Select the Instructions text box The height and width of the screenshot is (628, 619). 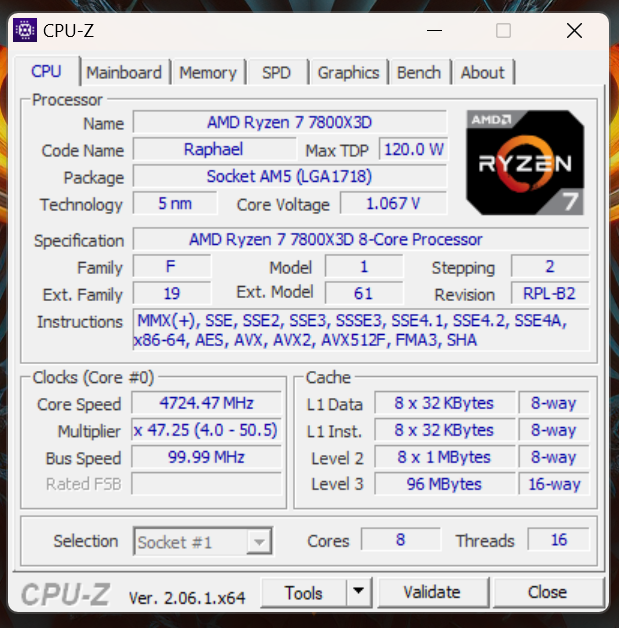pos(361,330)
